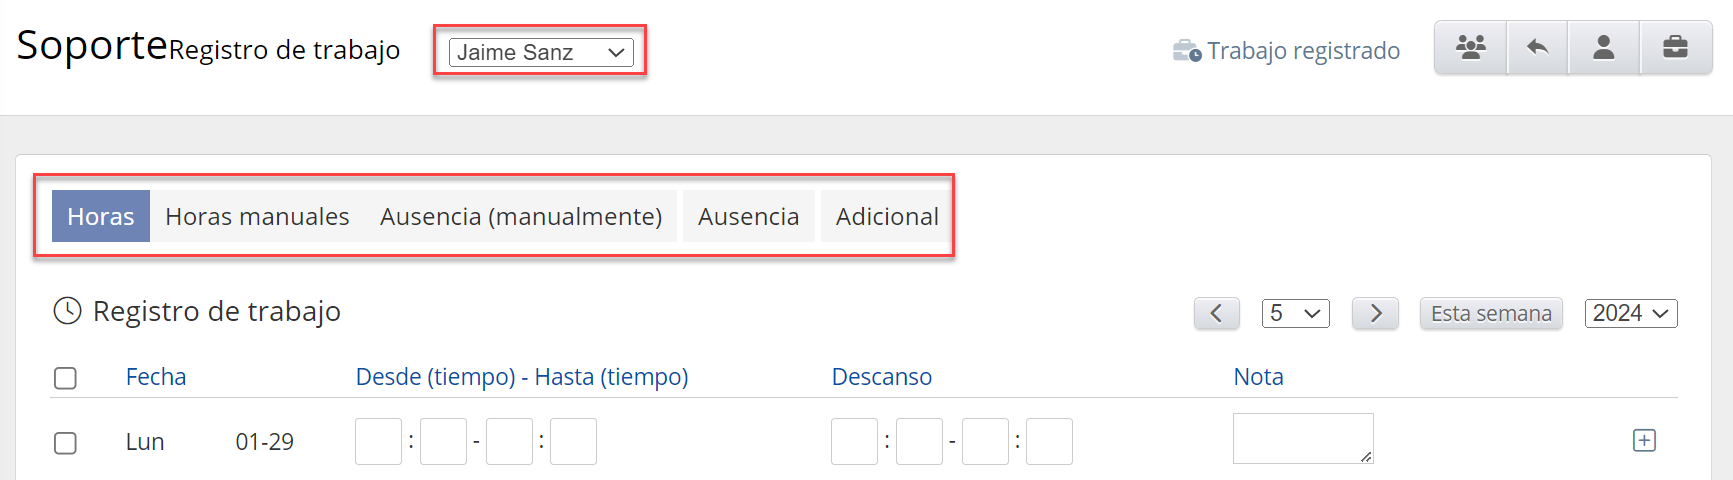Click the group users icon button
The width and height of the screenshot is (1733, 480).
point(1470,48)
